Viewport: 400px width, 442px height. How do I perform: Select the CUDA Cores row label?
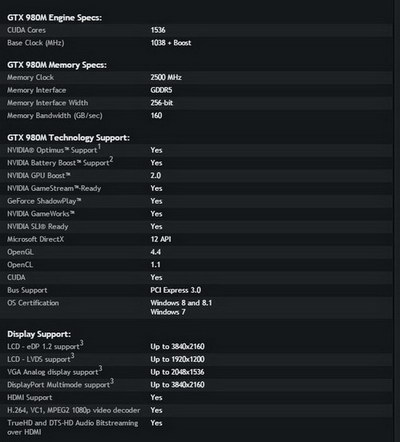(27, 30)
